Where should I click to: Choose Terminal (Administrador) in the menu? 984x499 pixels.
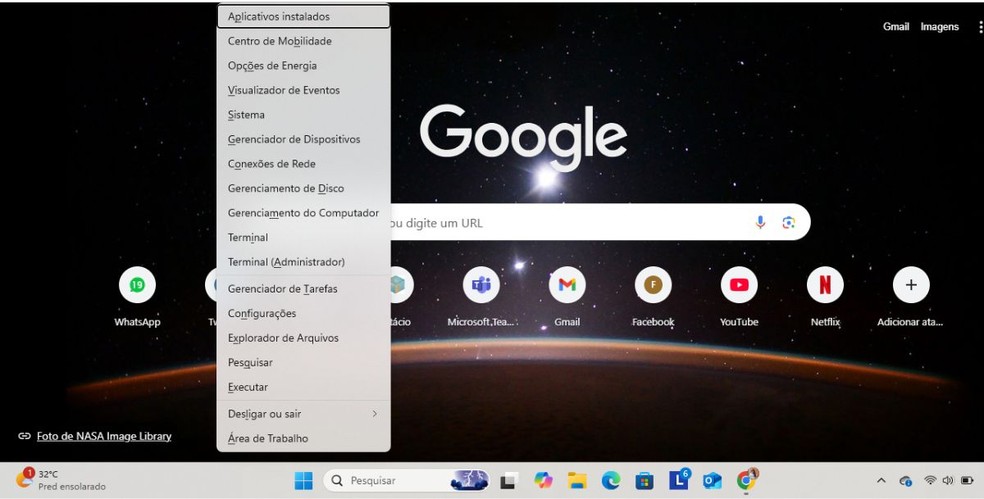(286, 262)
